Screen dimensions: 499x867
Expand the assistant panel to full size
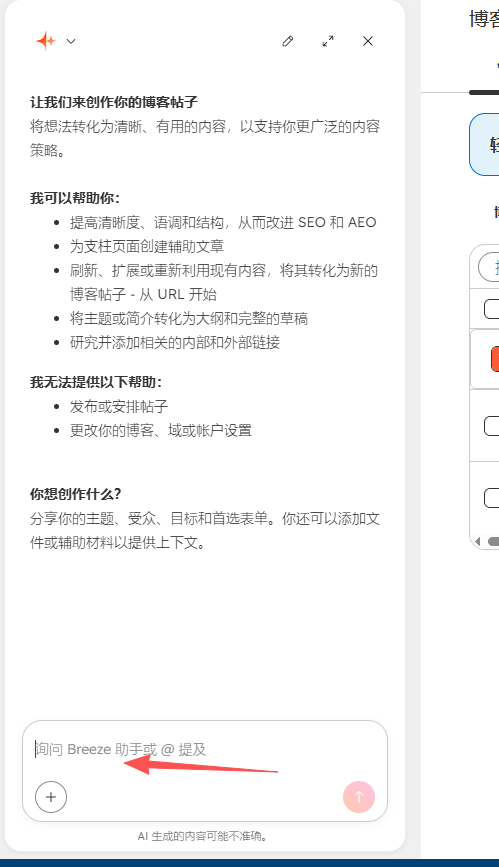point(328,41)
